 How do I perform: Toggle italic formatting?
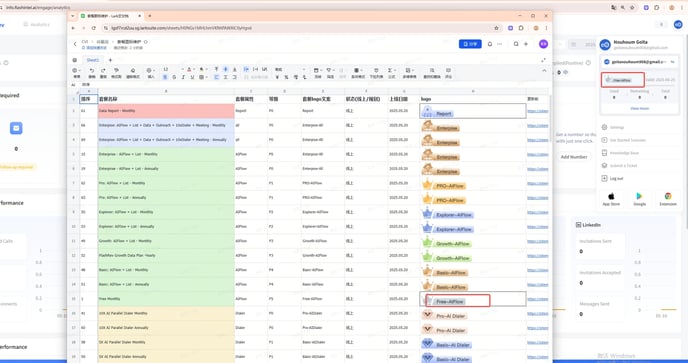point(183,77)
